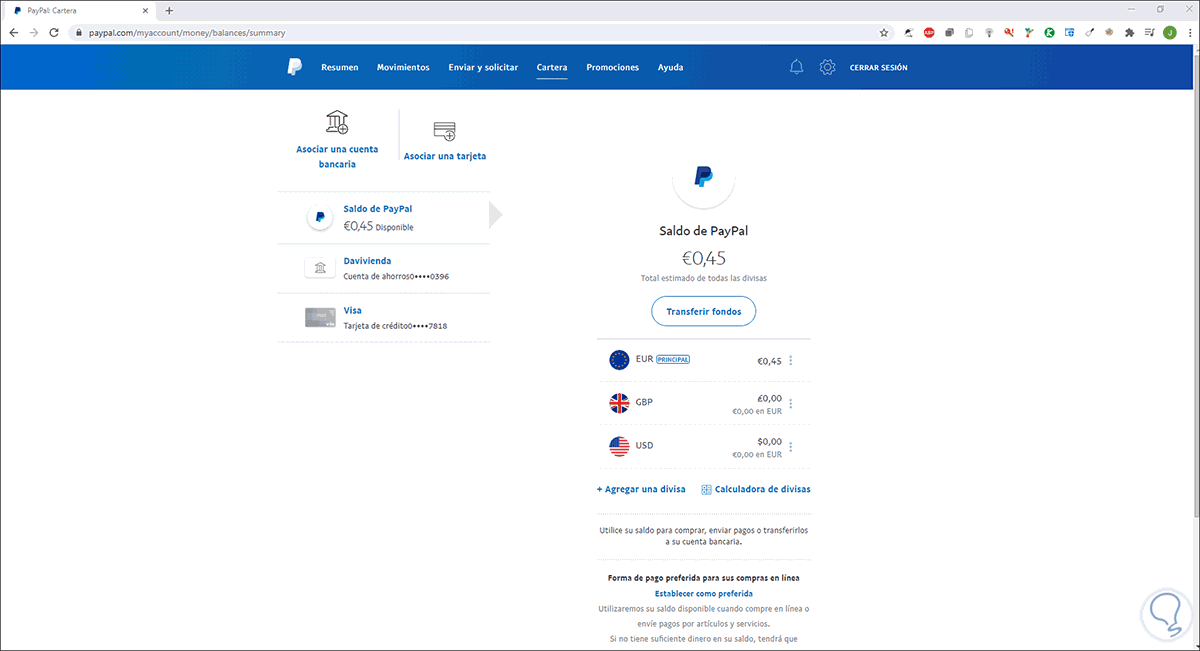Click 'Cuenta de ahorros' account number text
The width and height of the screenshot is (1200, 651).
396,276
